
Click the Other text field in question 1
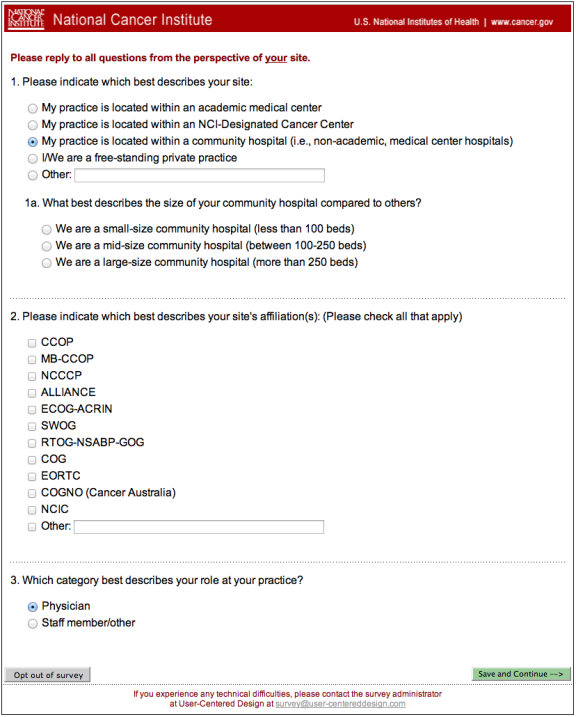pos(199,175)
